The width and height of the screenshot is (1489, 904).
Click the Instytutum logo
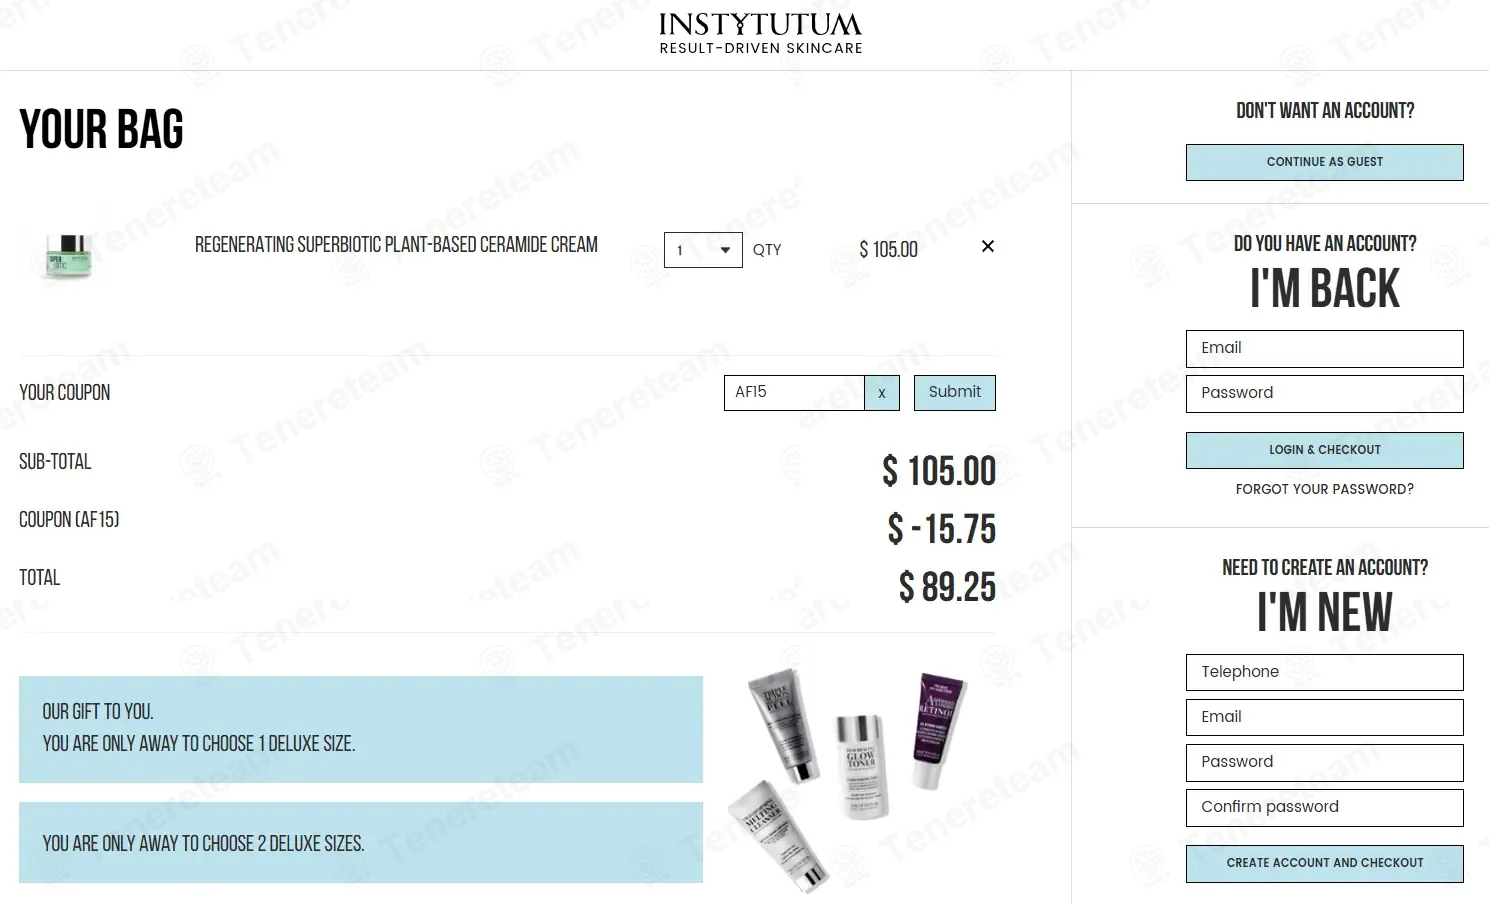(x=760, y=33)
